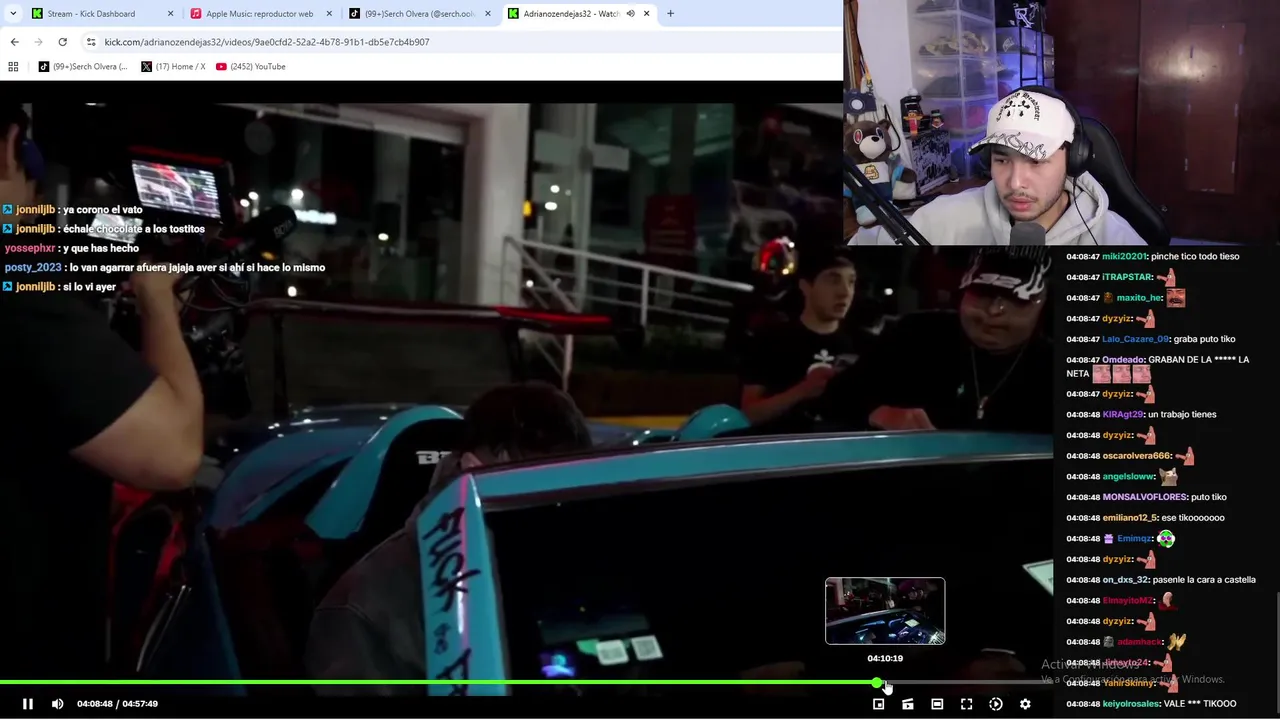The height and width of the screenshot is (720, 1280).
Task: Toggle theater mode in video player
Action: (937, 704)
